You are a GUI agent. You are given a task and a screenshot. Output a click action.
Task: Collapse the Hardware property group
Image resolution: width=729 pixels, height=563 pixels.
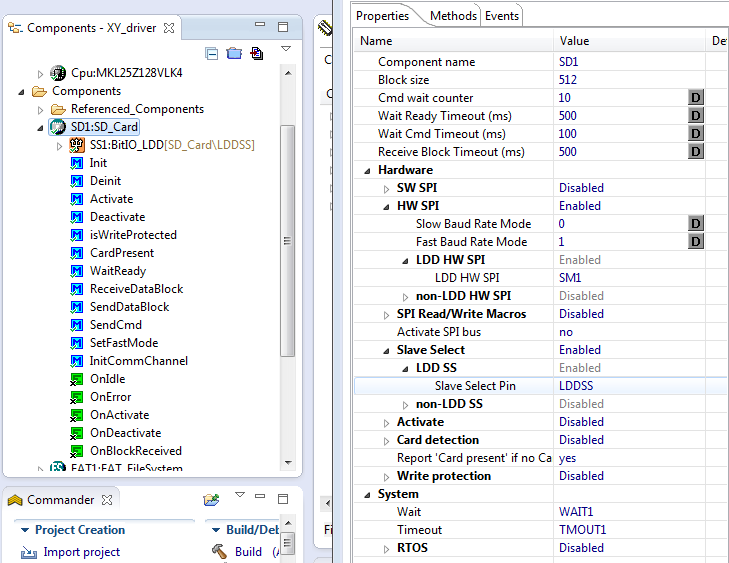click(367, 171)
